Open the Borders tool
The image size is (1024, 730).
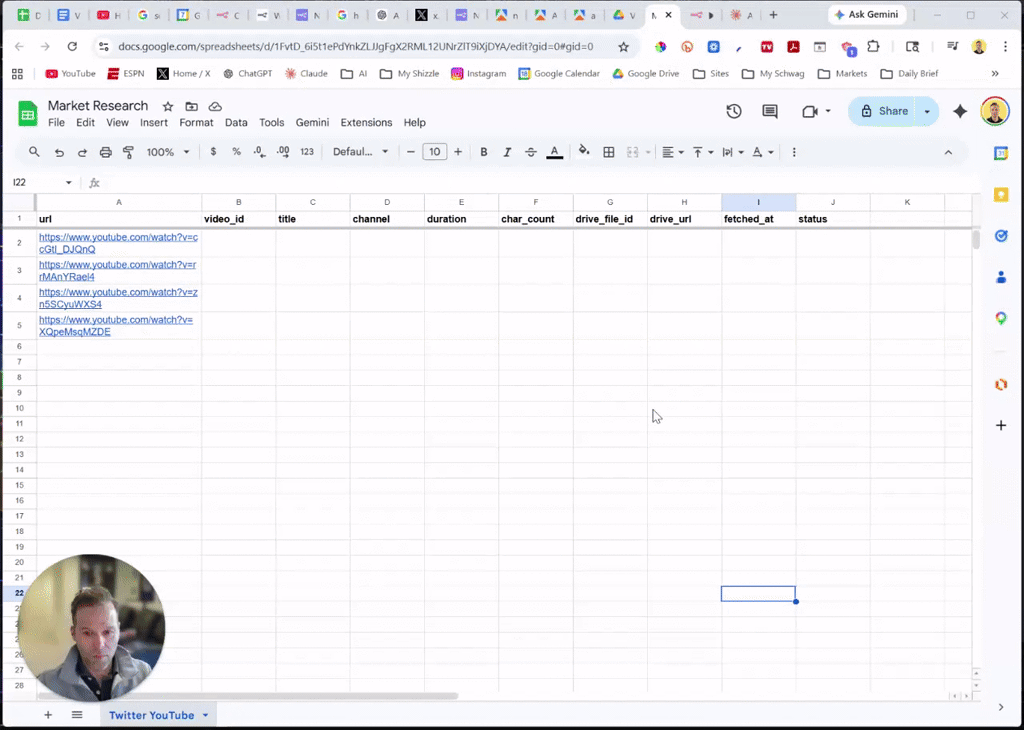pos(608,151)
